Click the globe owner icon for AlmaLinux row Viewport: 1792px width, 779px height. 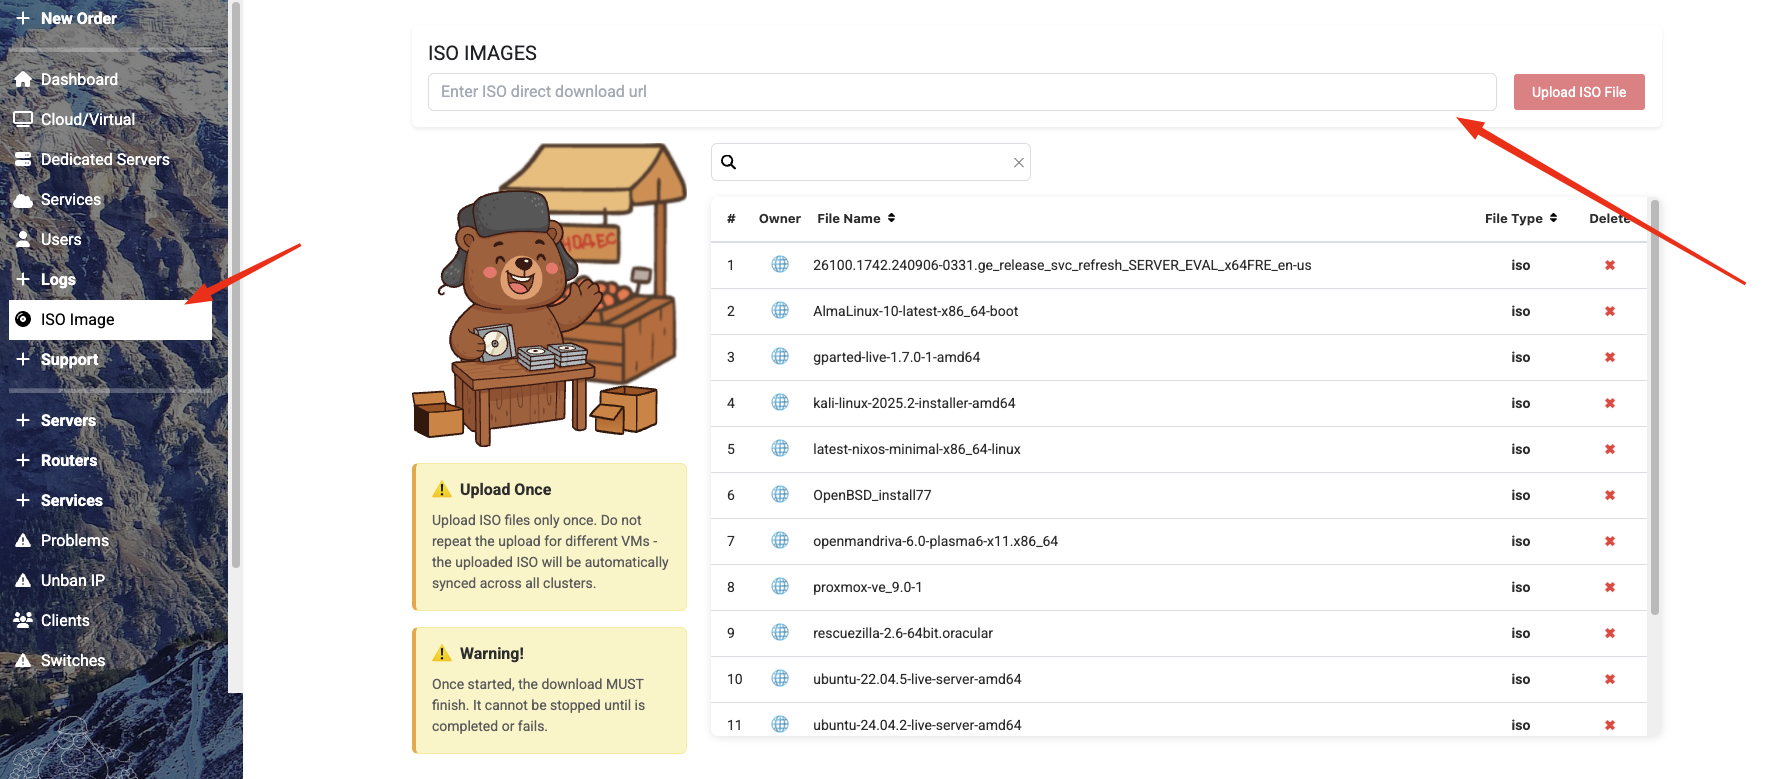pyautogui.click(x=780, y=311)
